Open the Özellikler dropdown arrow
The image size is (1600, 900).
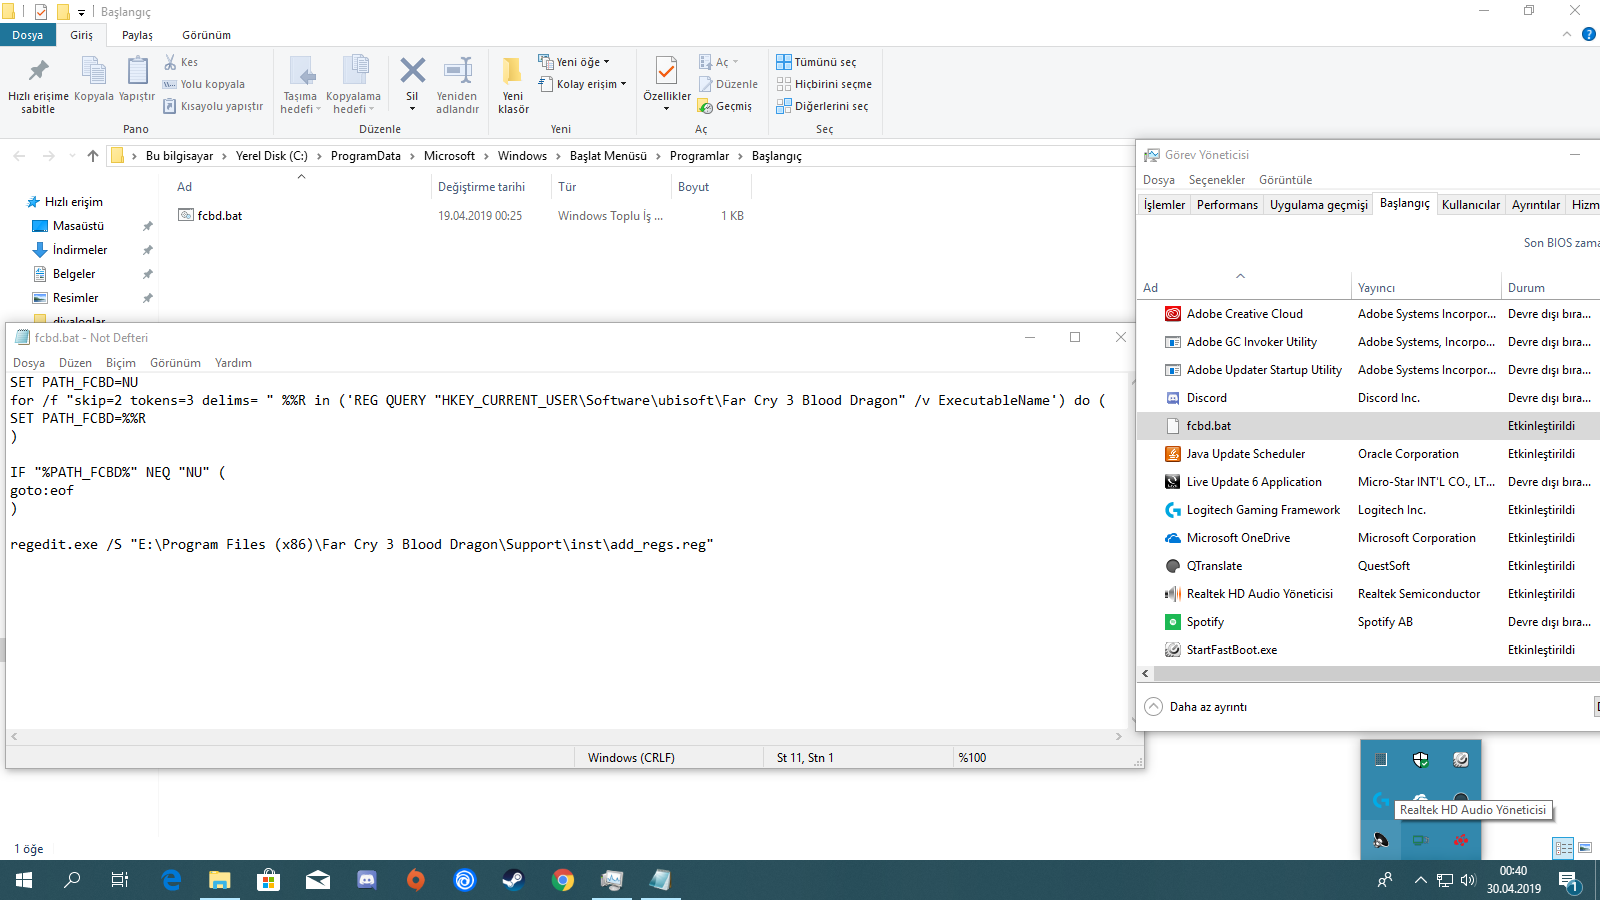click(x=666, y=108)
